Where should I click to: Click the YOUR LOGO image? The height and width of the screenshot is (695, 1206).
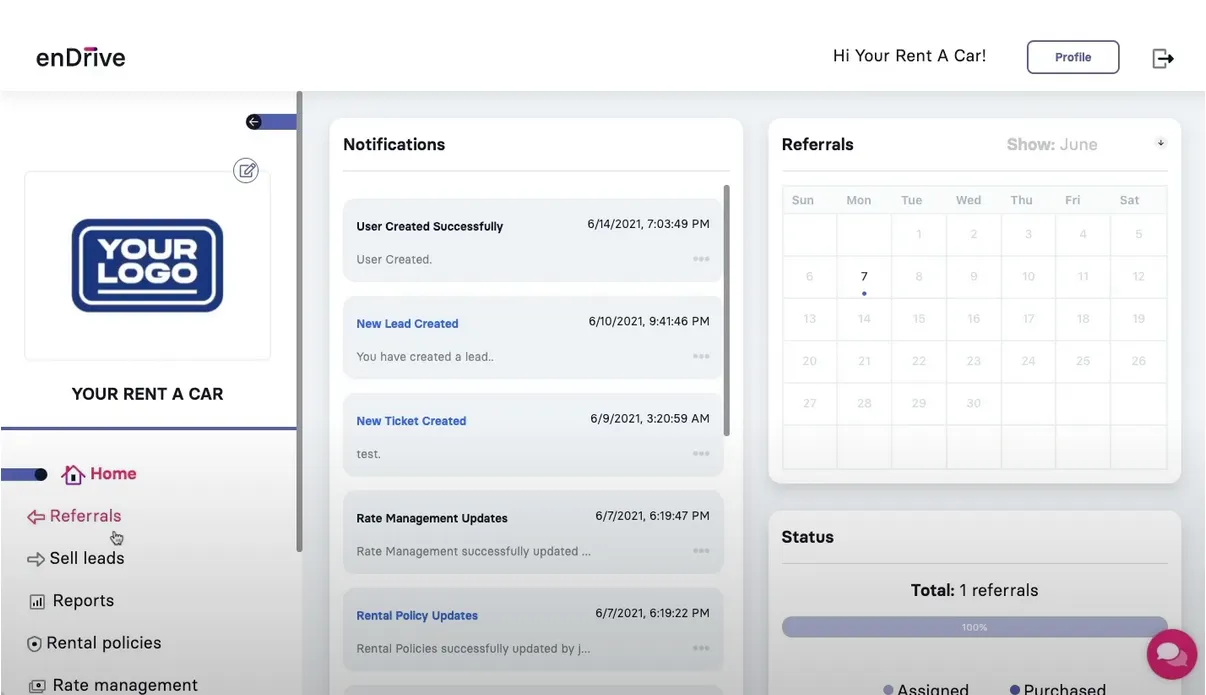[147, 265]
